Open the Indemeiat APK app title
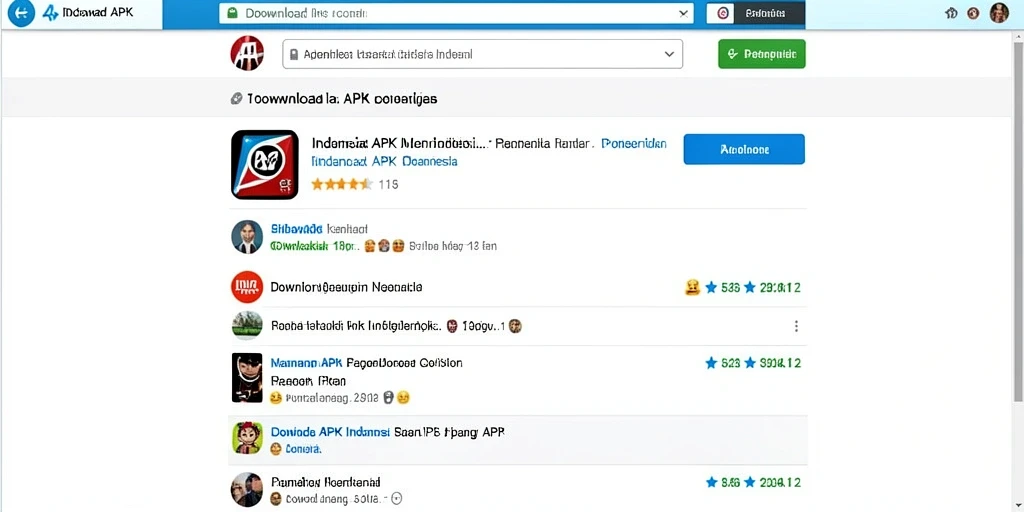Screen dimensions: 1024x512 pyautogui.click(x=400, y=143)
